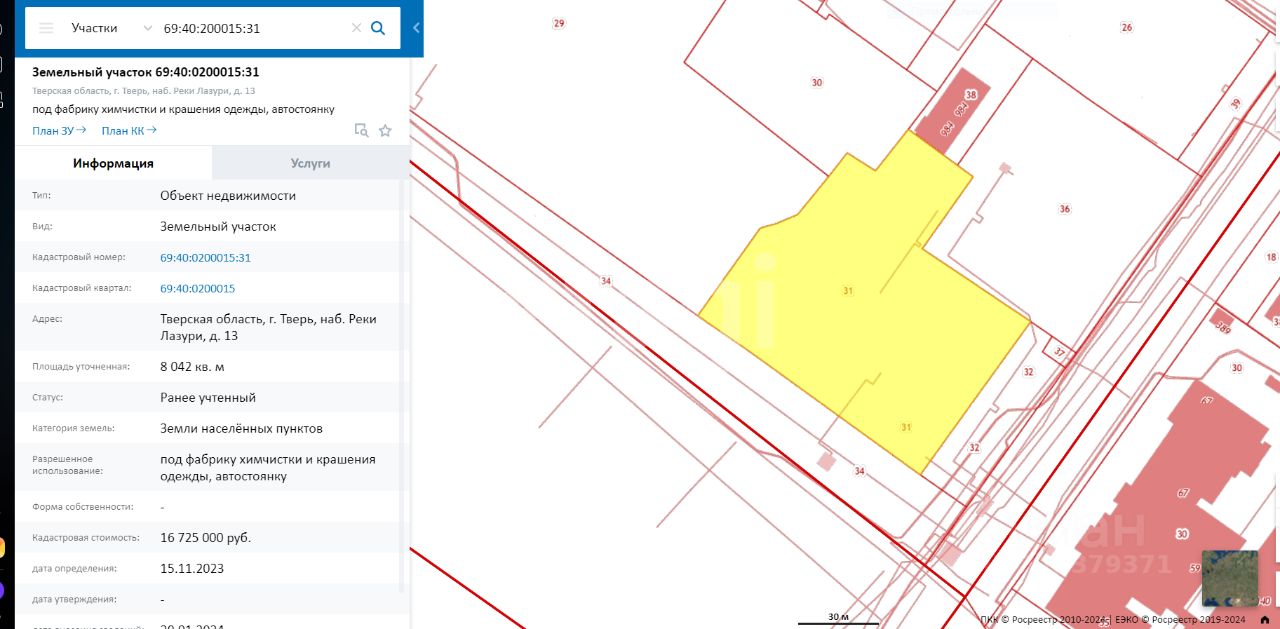Click cadastral number link 69:40:0200015:31
Image resolution: width=1280 pixels, height=629 pixels.
click(x=205, y=258)
